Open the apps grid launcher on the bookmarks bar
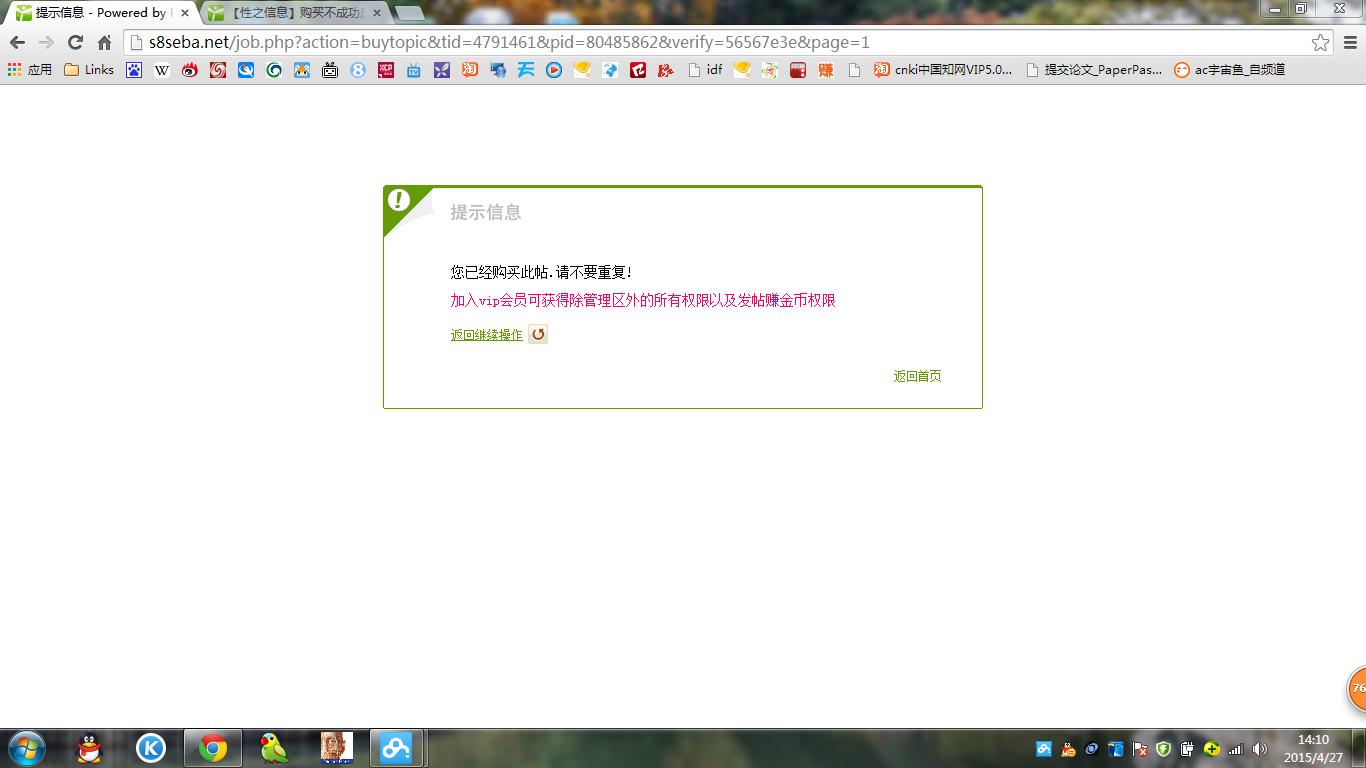 (14, 69)
